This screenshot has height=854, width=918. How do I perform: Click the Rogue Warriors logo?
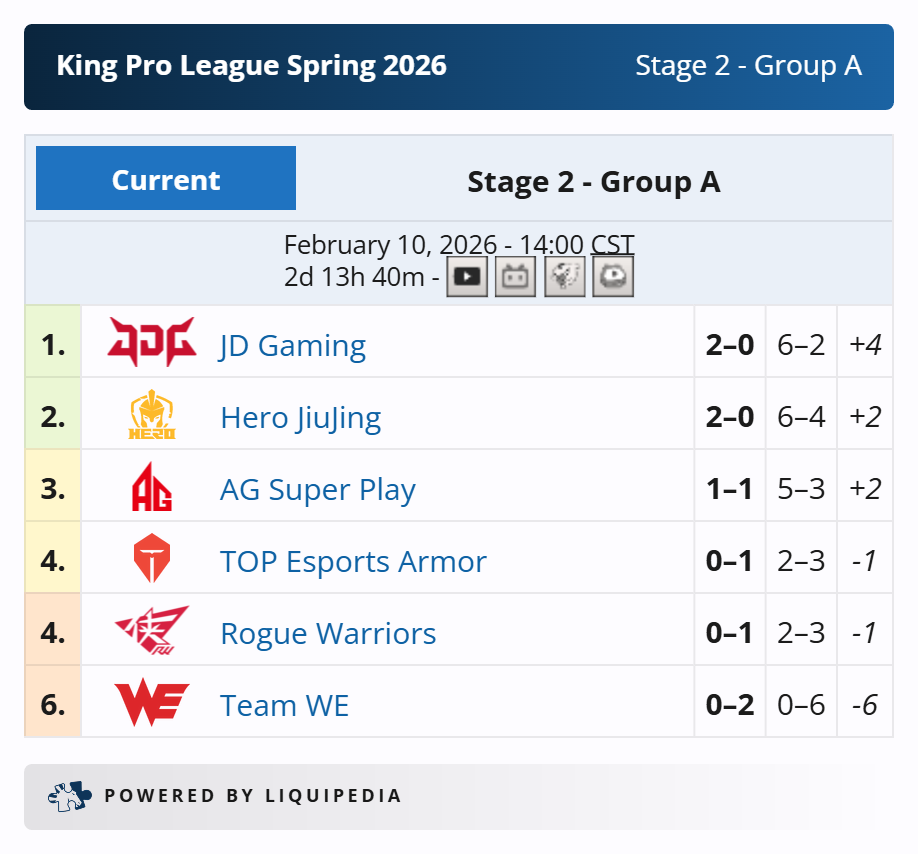coord(152,630)
